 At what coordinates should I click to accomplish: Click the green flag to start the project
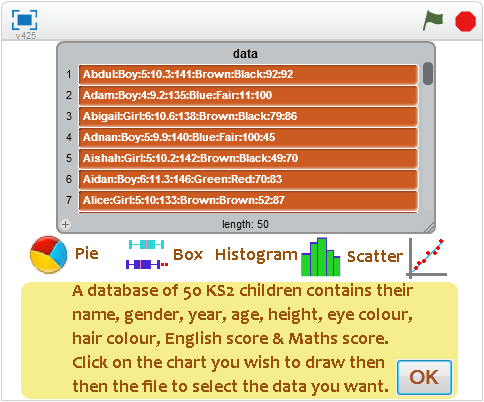[433, 20]
